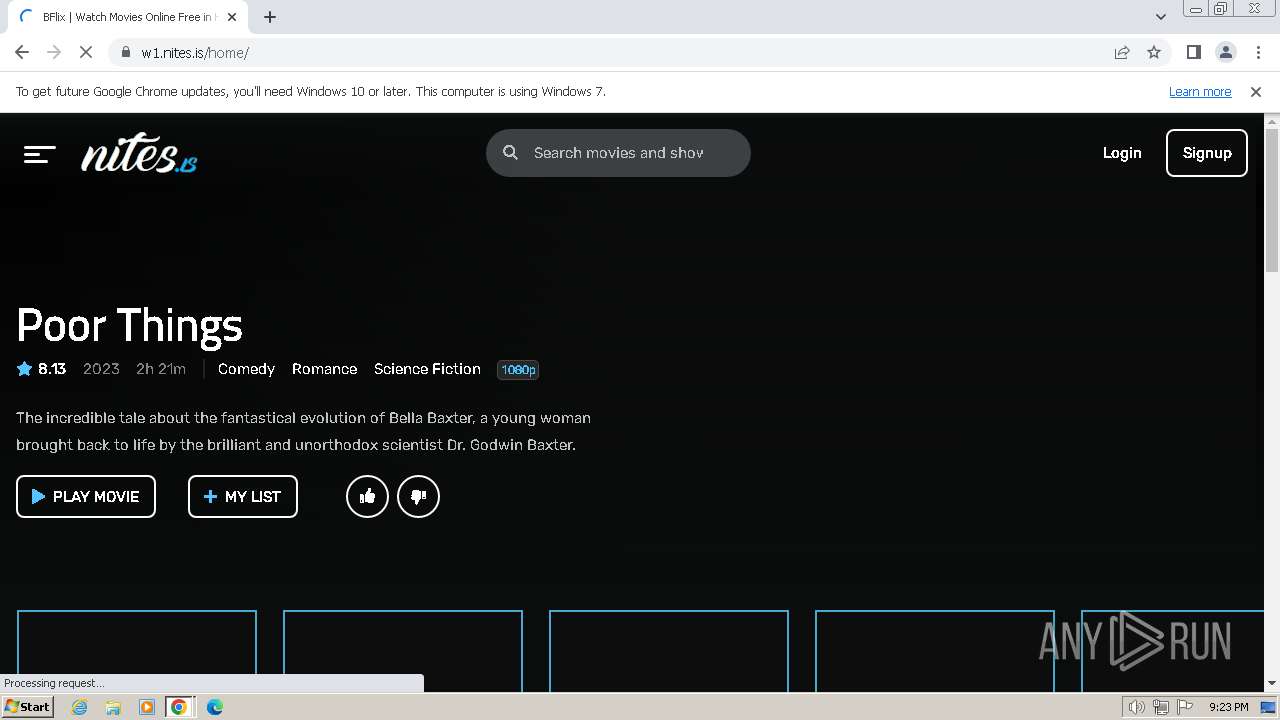Share this page icon
Viewport: 1280px width, 720px height.
pyautogui.click(x=1122, y=52)
